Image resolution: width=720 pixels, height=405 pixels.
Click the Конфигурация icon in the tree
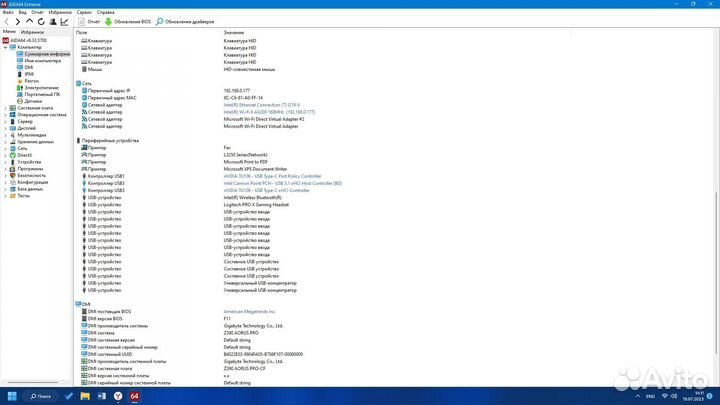tap(13, 182)
